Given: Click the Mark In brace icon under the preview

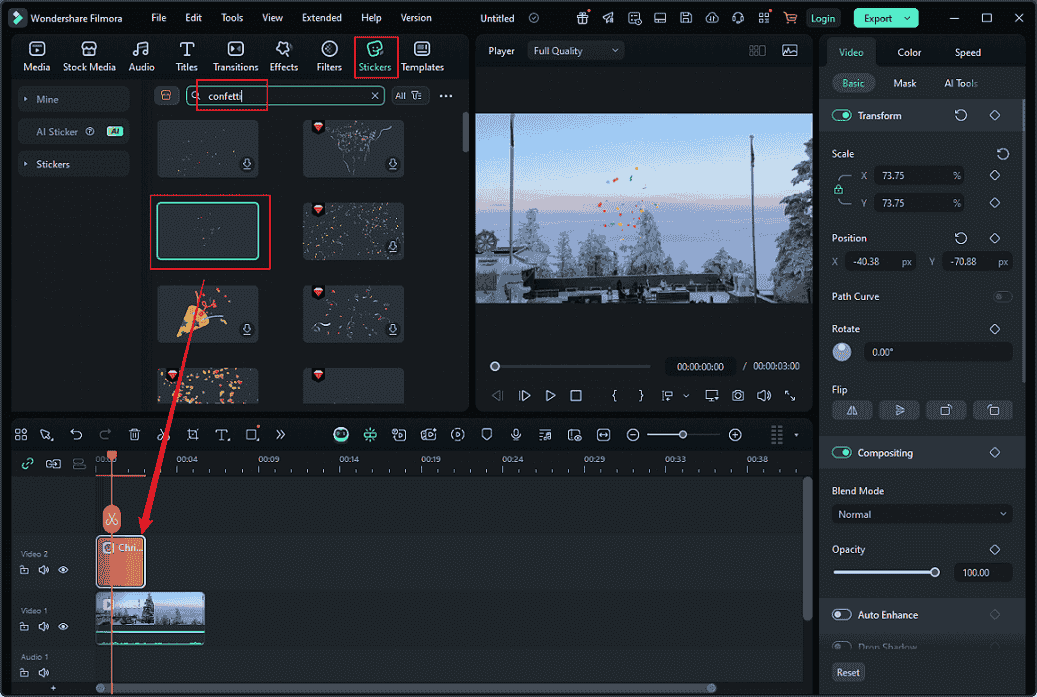Looking at the screenshot, I should [614, 395].
